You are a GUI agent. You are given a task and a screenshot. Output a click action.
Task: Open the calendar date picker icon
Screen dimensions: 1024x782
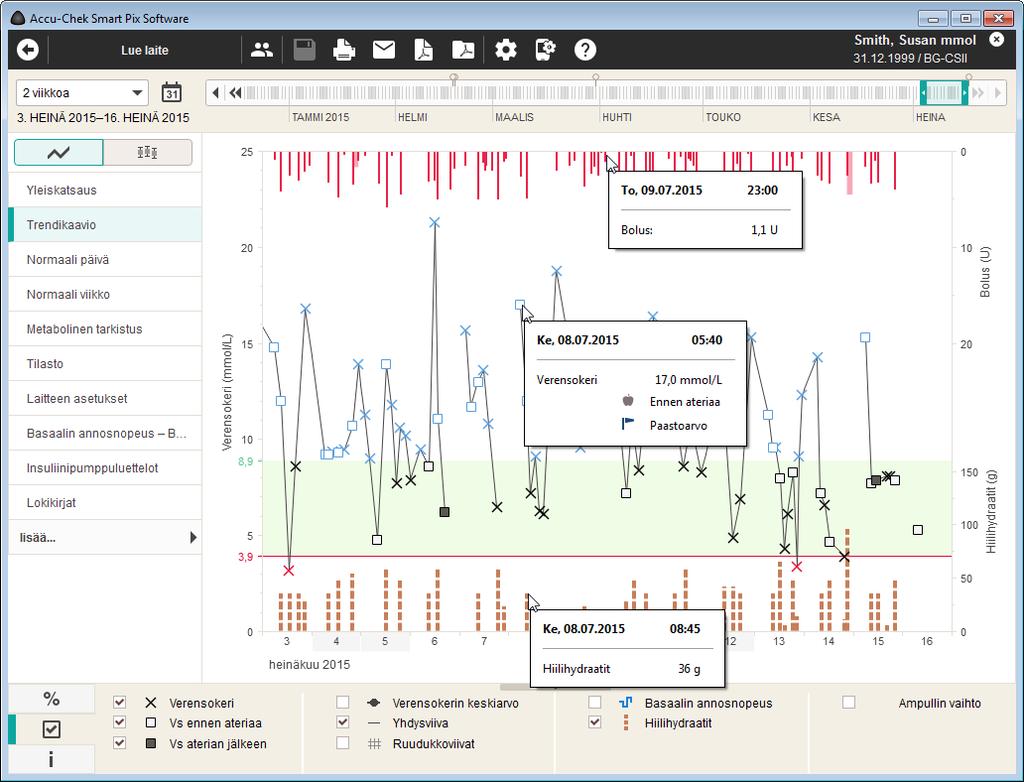(172, 92)
